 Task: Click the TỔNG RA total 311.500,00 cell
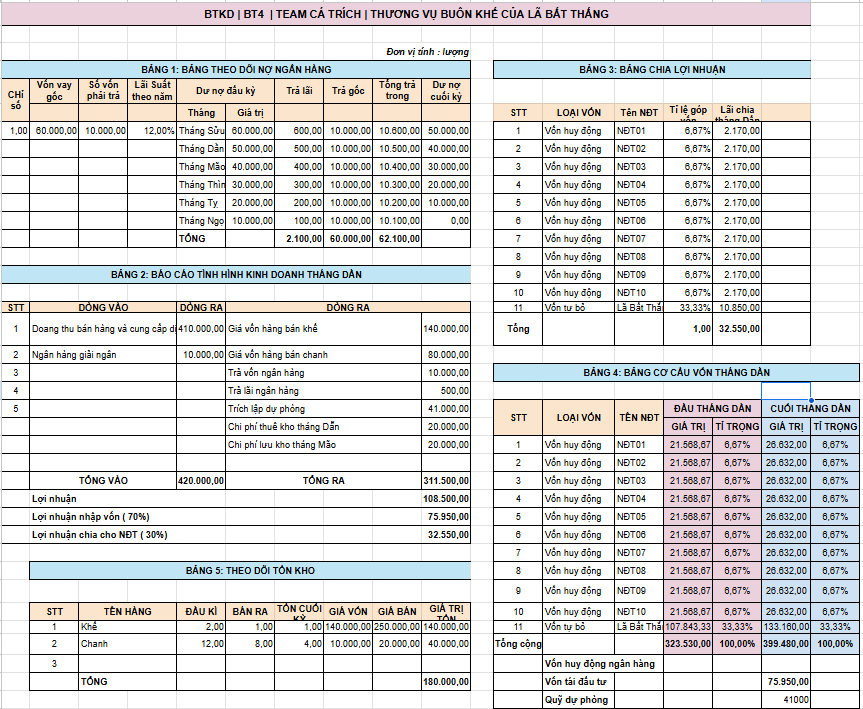point(446,481)
